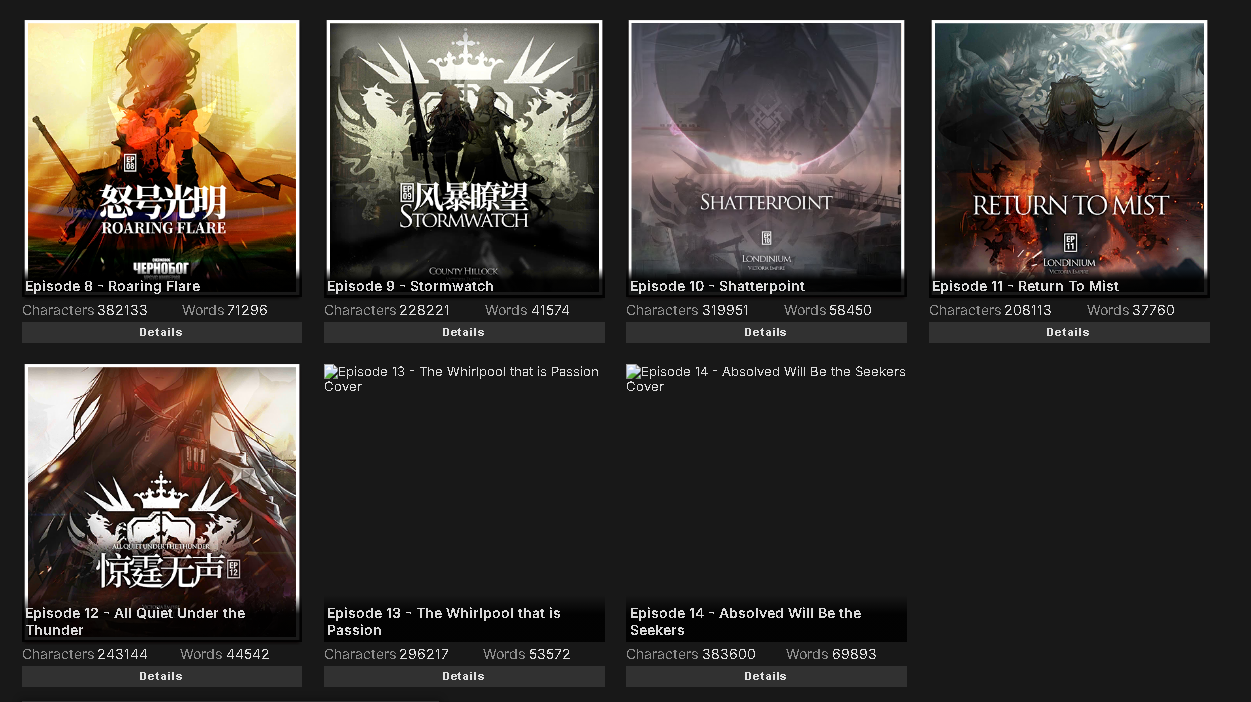Open the Episode 8 Roaring Flare cover
This screenshot has width=1251, height=702.
162,158
